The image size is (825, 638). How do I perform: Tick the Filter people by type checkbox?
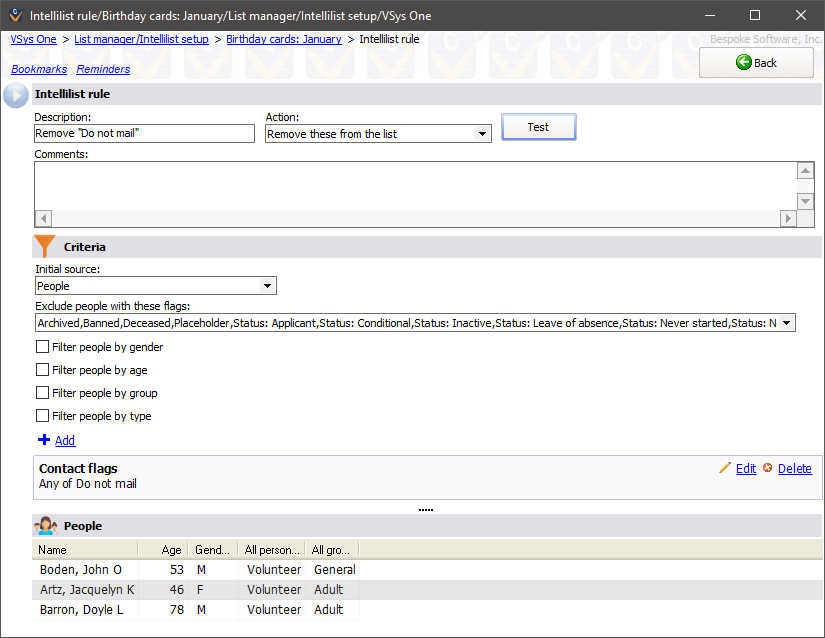pos(42,416)
